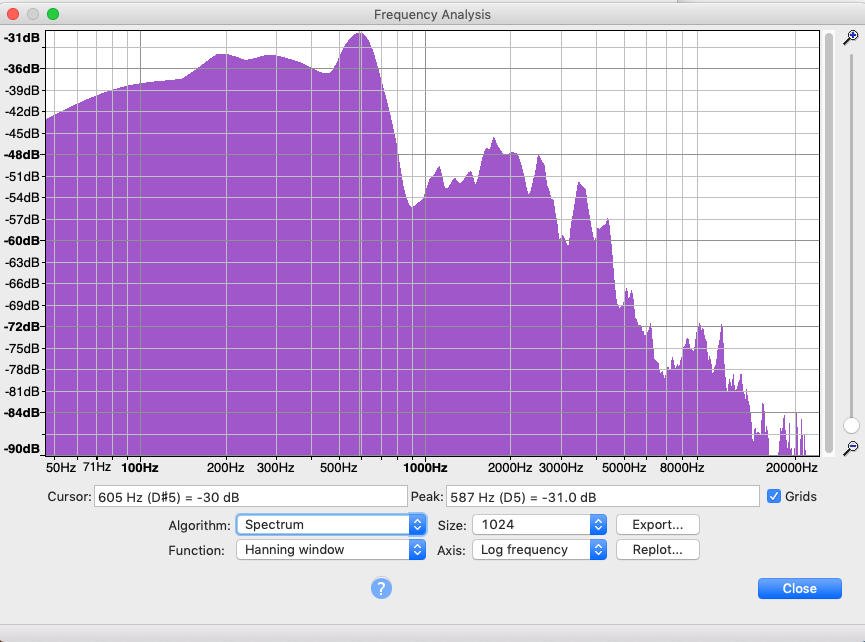Click the zoom out magnifier icon
This screenshot has height=642, width=865.
(850, 448)
